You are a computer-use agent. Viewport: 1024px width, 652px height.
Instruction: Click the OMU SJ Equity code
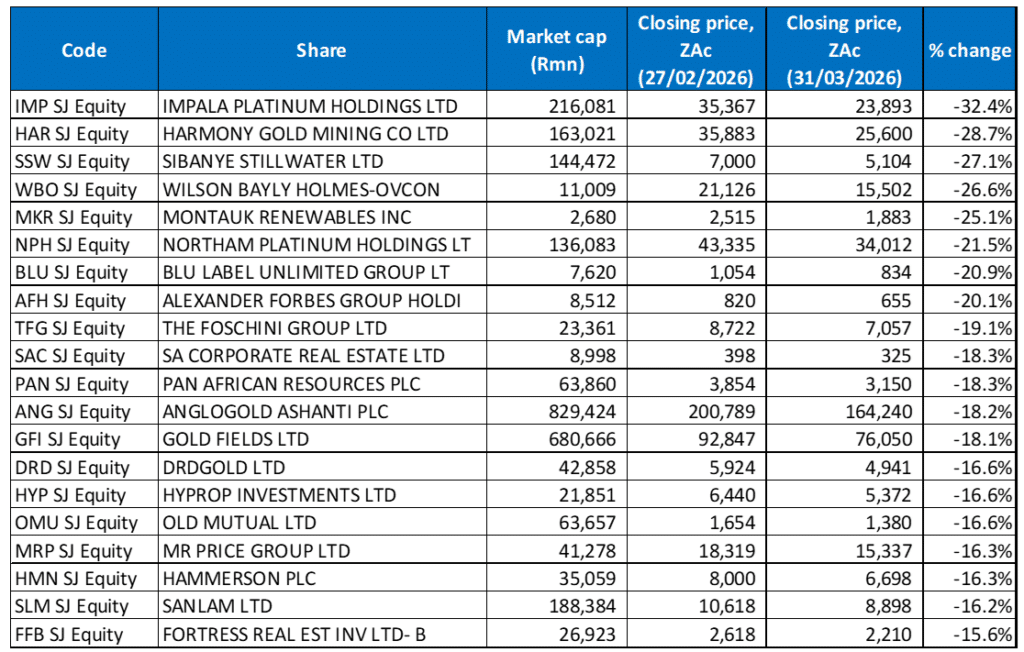pyautogui.click(x=74, y=522)
